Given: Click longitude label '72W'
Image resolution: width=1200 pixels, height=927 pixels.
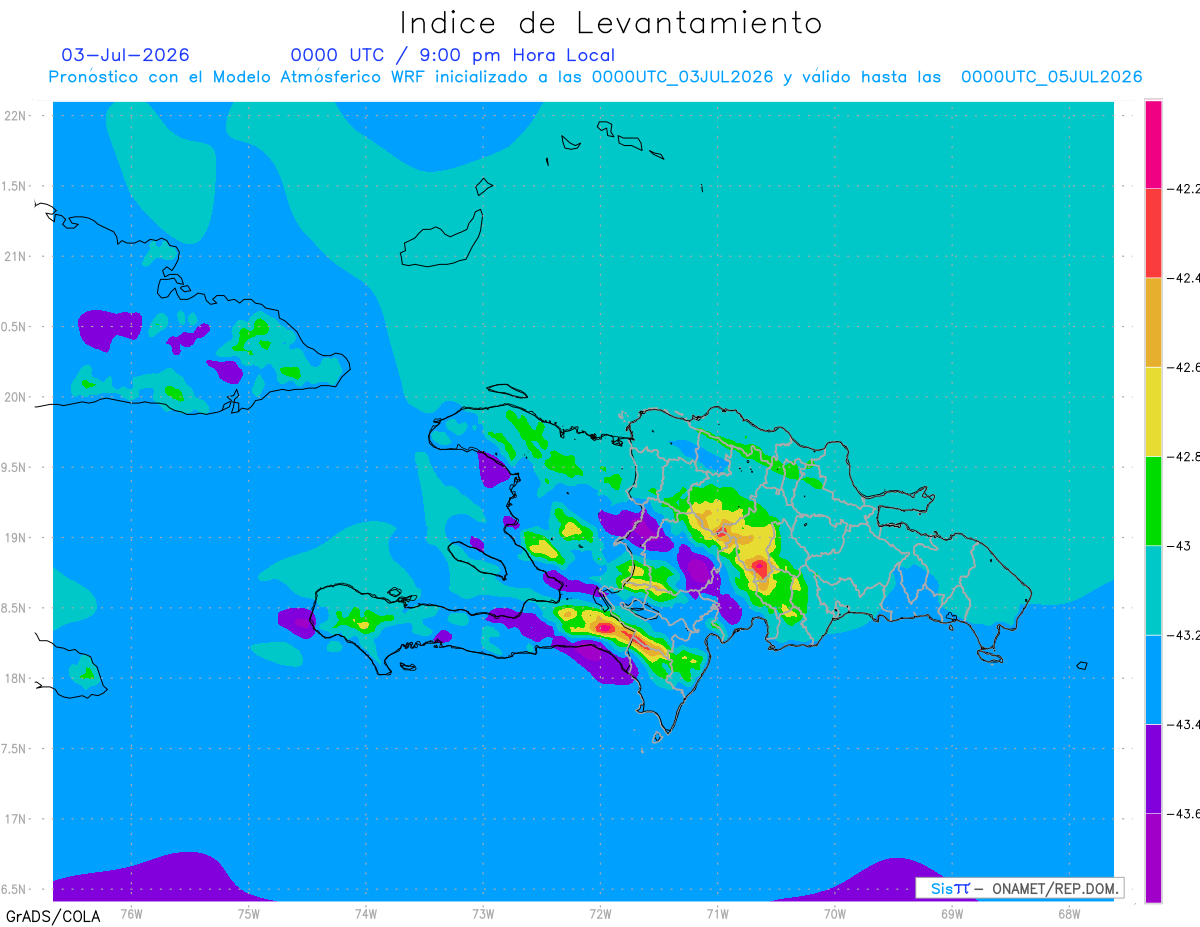Looking at the screenshot, I should click(600, 913).
